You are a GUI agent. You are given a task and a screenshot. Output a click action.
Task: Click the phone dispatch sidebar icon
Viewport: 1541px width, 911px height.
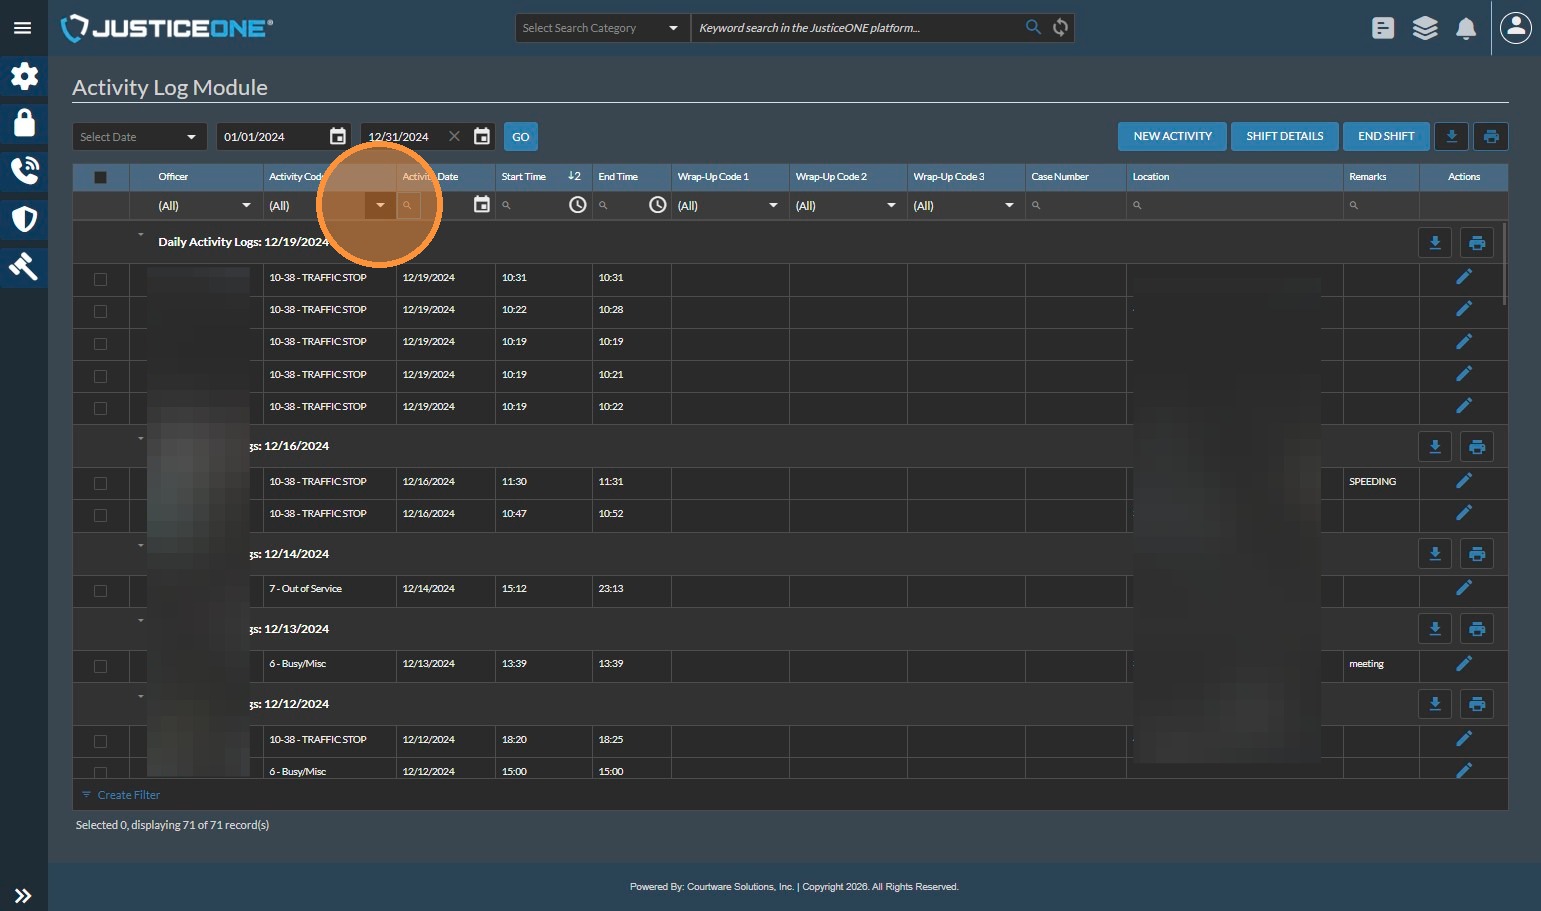tap(24, 171)
